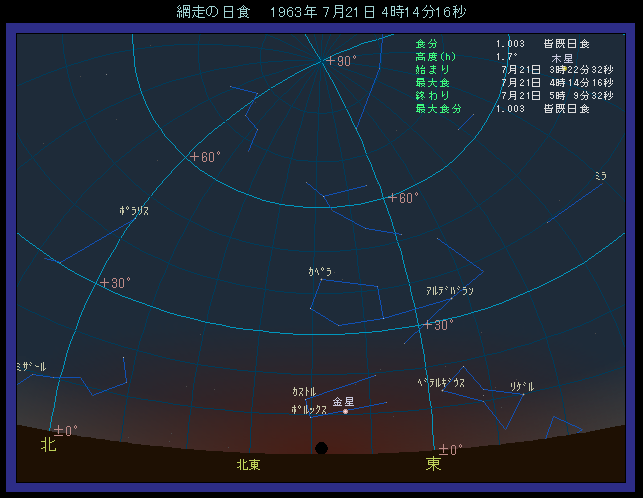
Task: Click the 最大食 maximum eclipse time row
Action: (502, 83)
